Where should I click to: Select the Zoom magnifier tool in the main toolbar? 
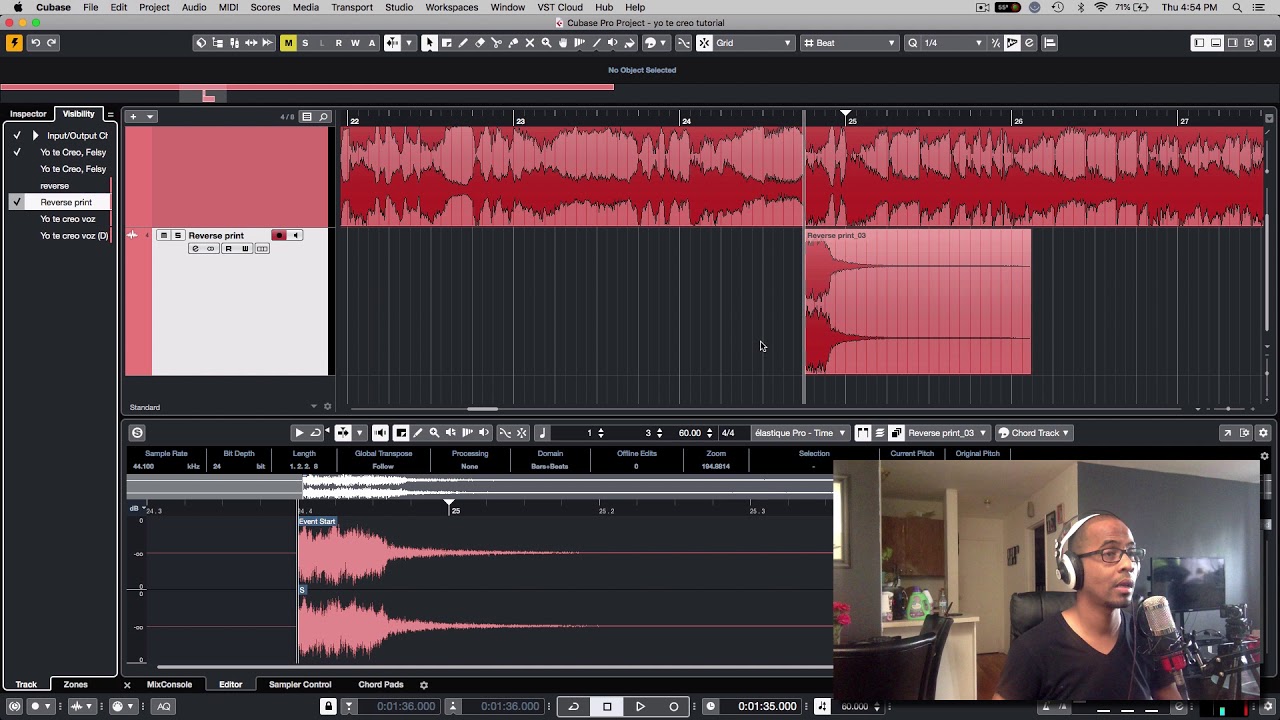[x=546, y=43]
